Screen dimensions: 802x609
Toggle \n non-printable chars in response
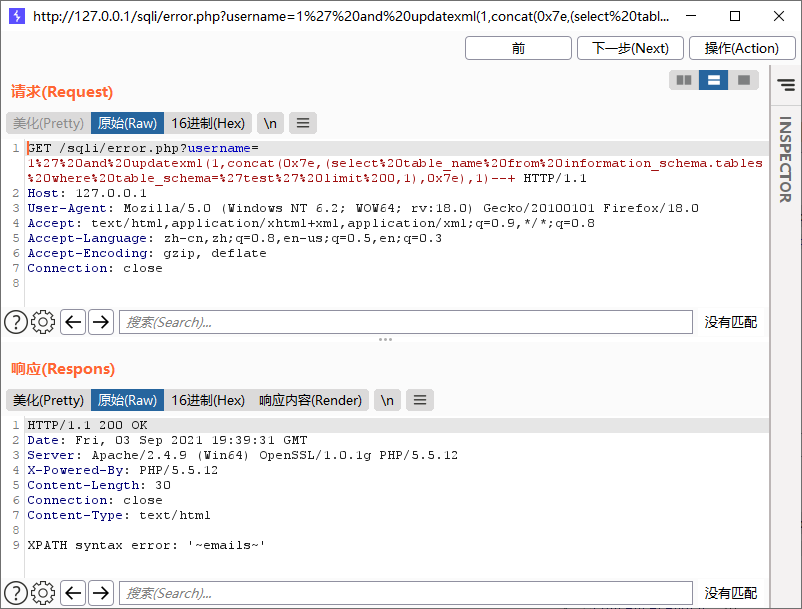[387, 400]
